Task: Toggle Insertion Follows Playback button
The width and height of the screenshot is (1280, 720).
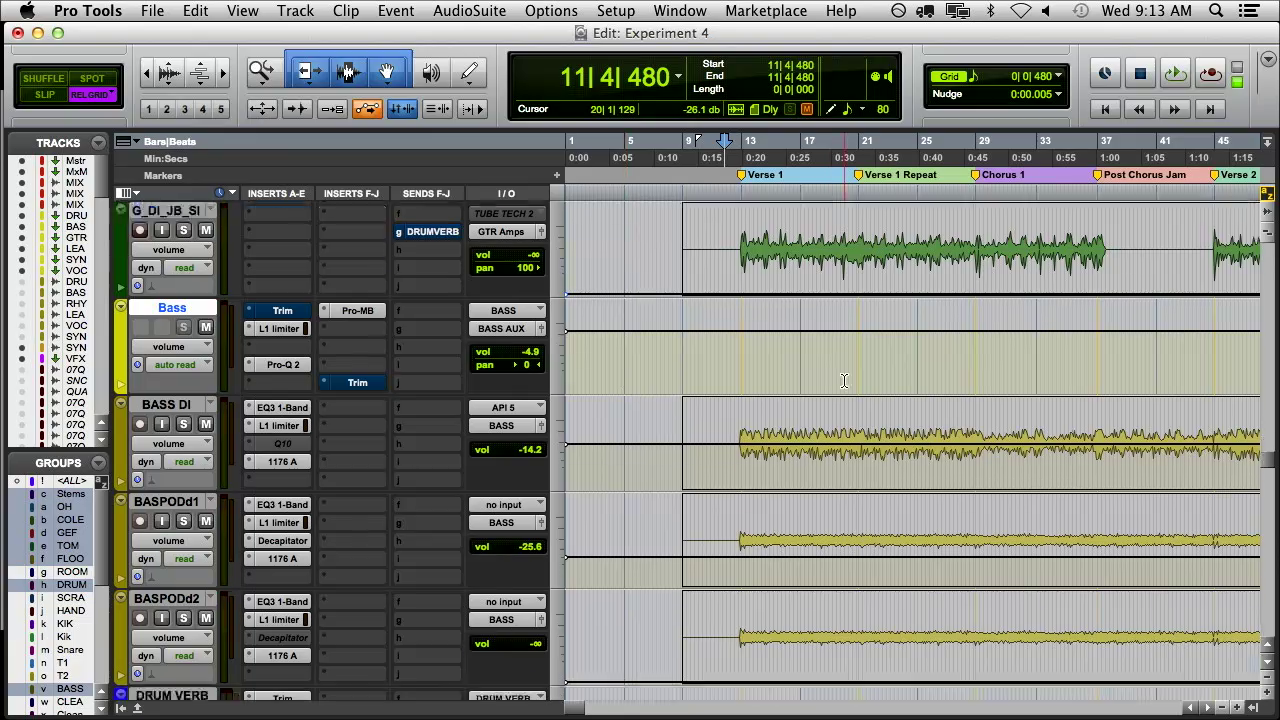Action: 472,109
